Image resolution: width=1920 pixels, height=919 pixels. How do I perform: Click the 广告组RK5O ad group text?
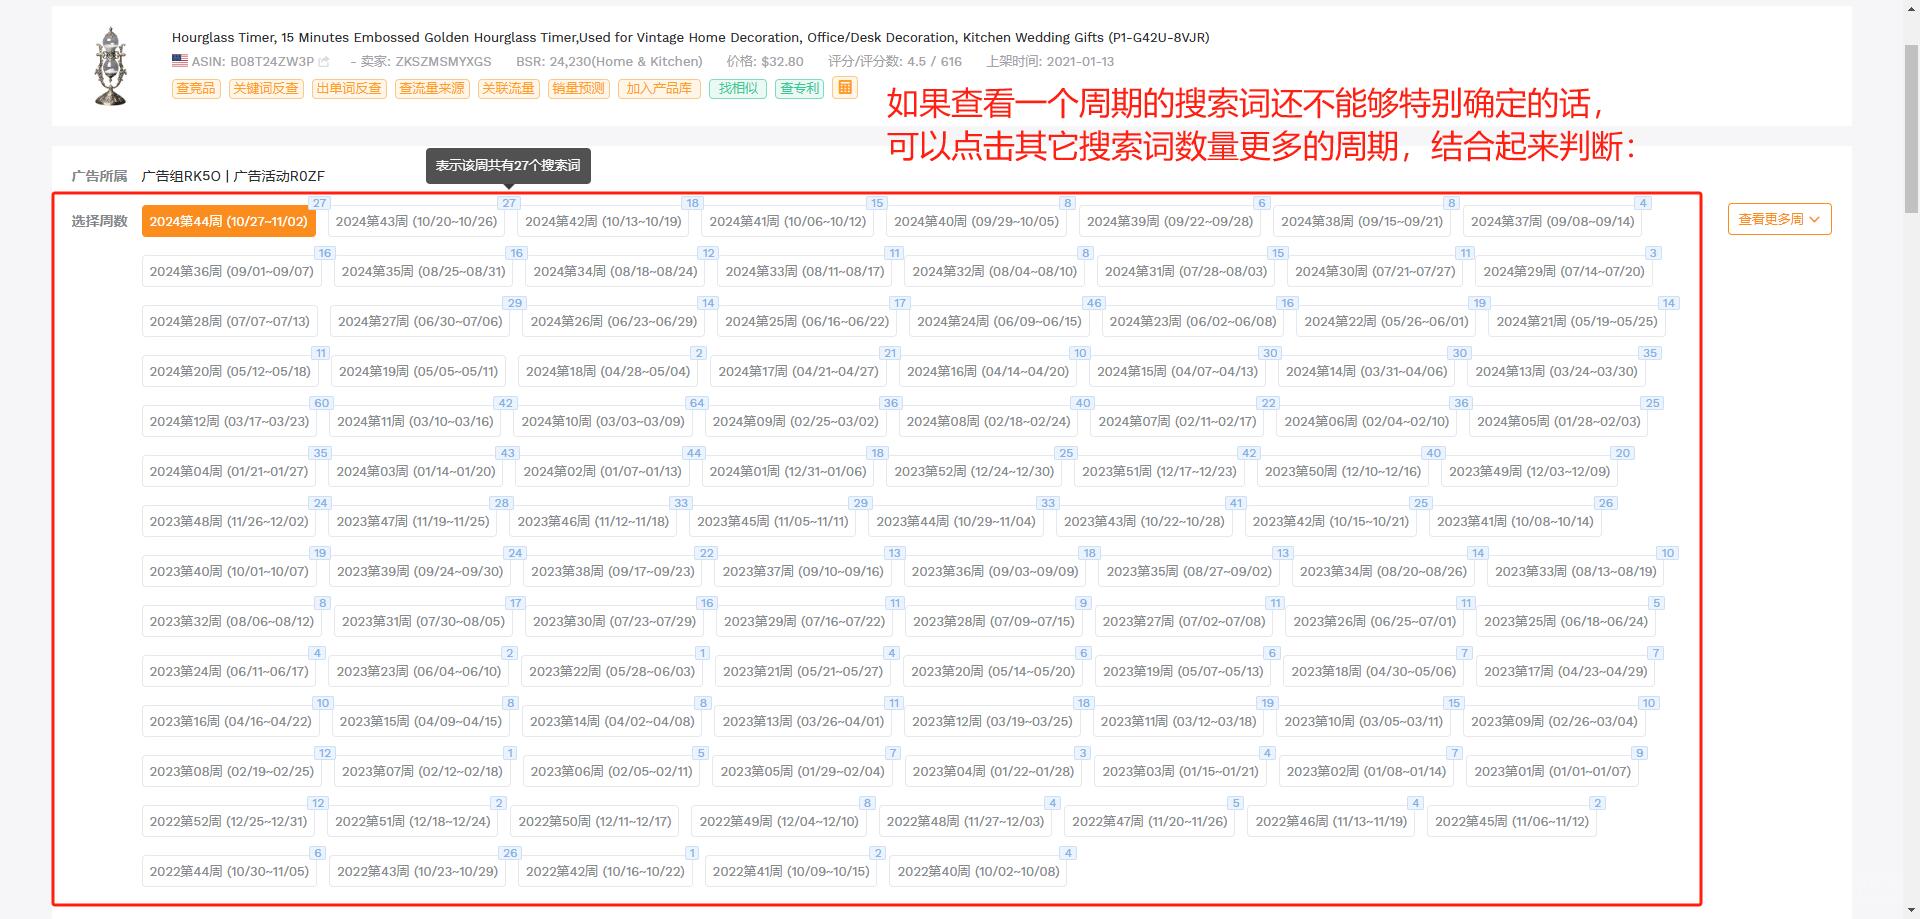[x=181, y=176]
